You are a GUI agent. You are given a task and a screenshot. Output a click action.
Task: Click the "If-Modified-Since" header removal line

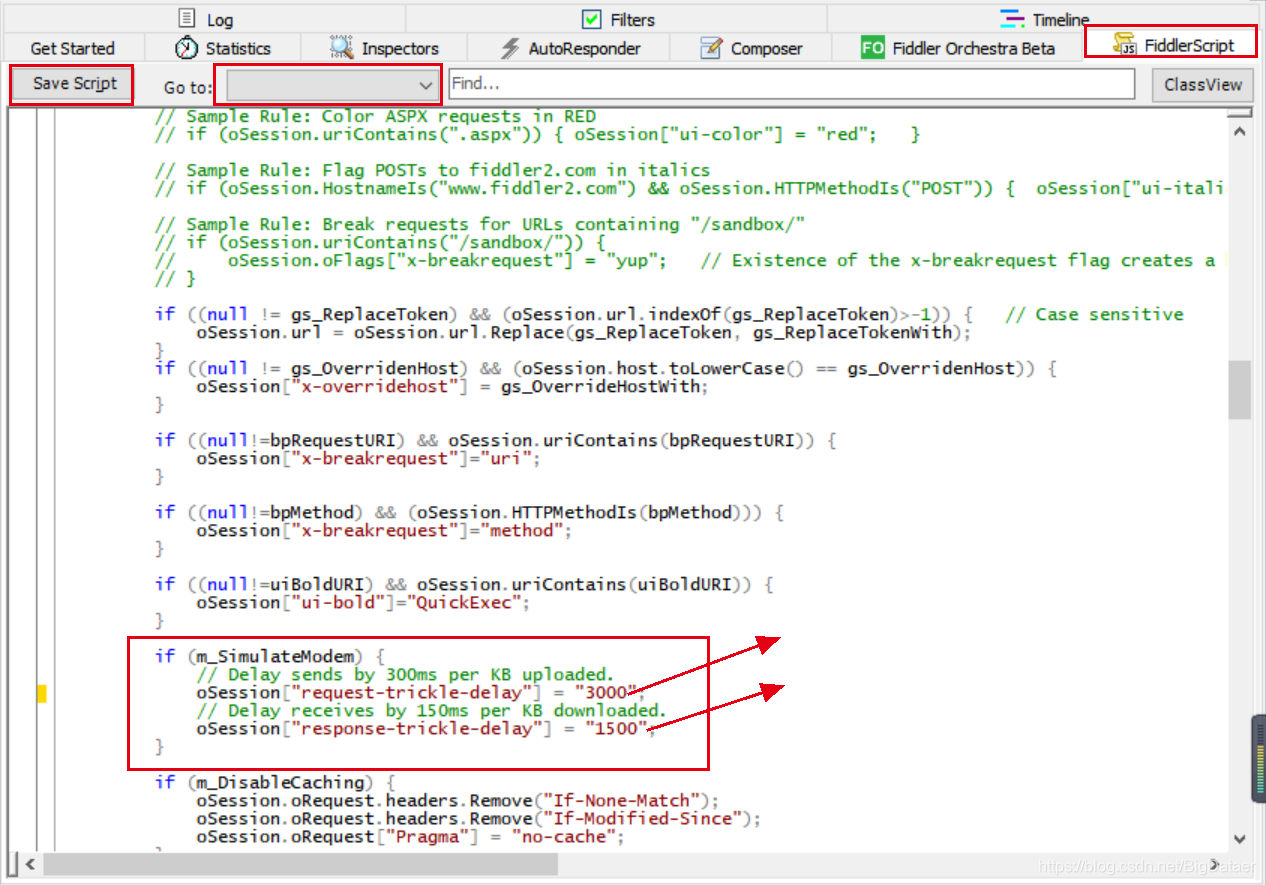478,818
